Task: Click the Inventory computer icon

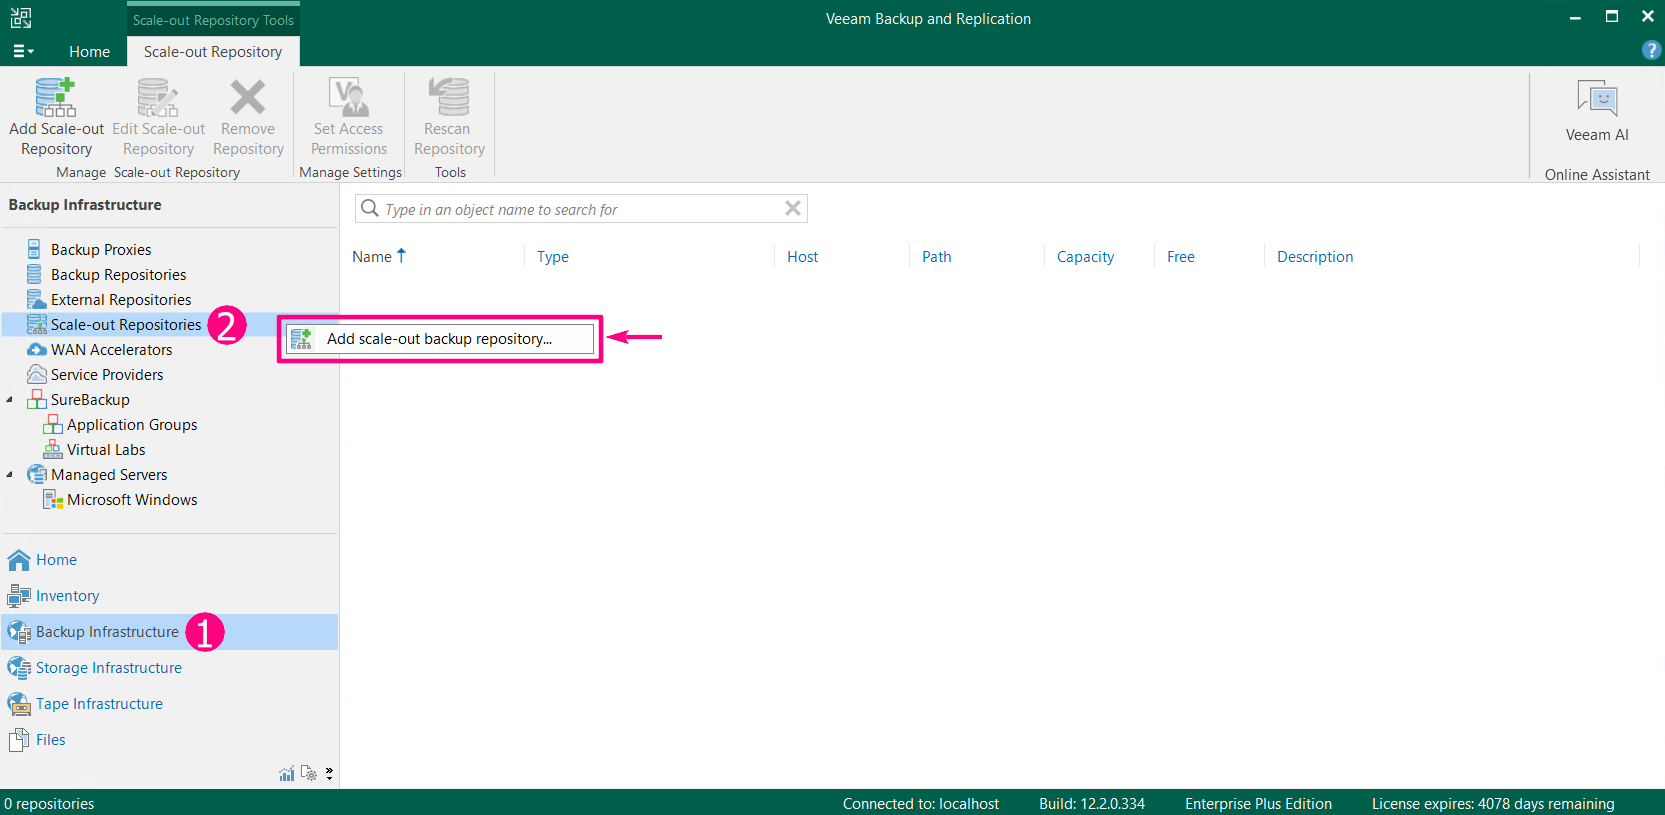Action: (19, 595)
